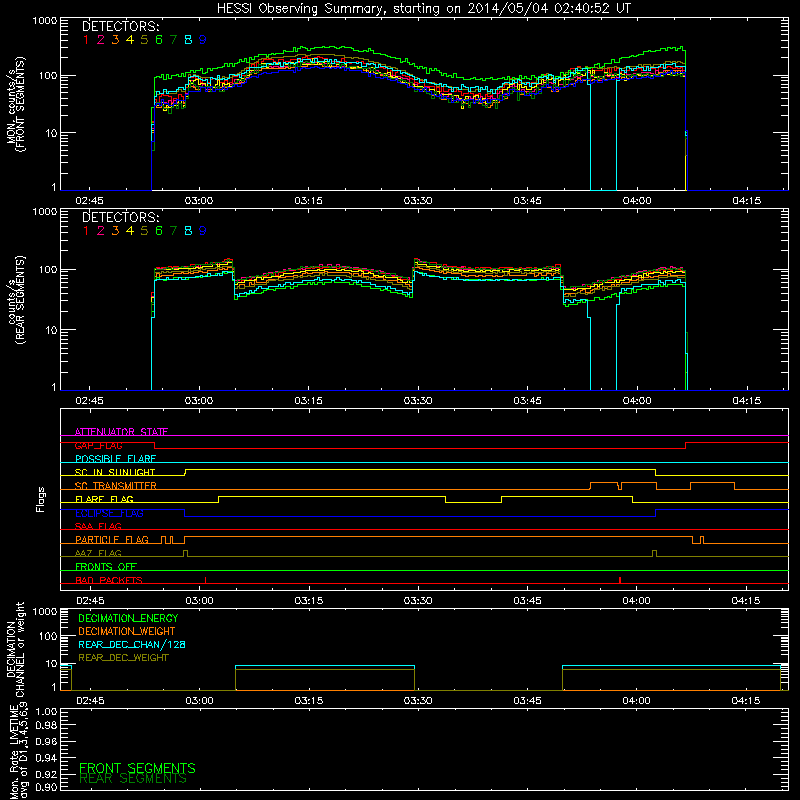Select green detector 6 in rear segments legend

click(159, 231)
